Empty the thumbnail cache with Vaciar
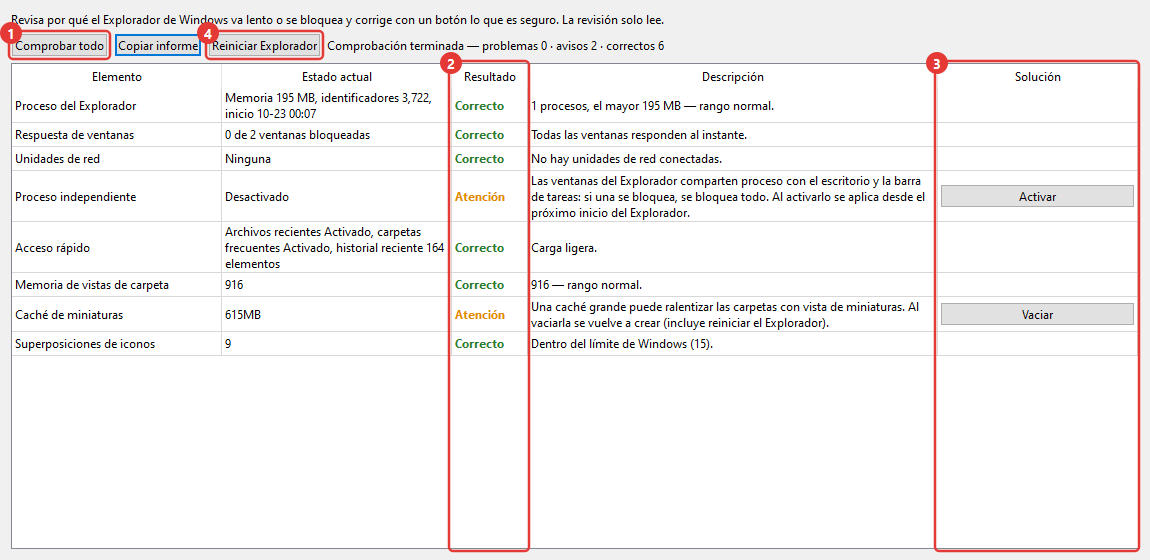This screenshot has width=1150, height=560. tap(1037, 314)
